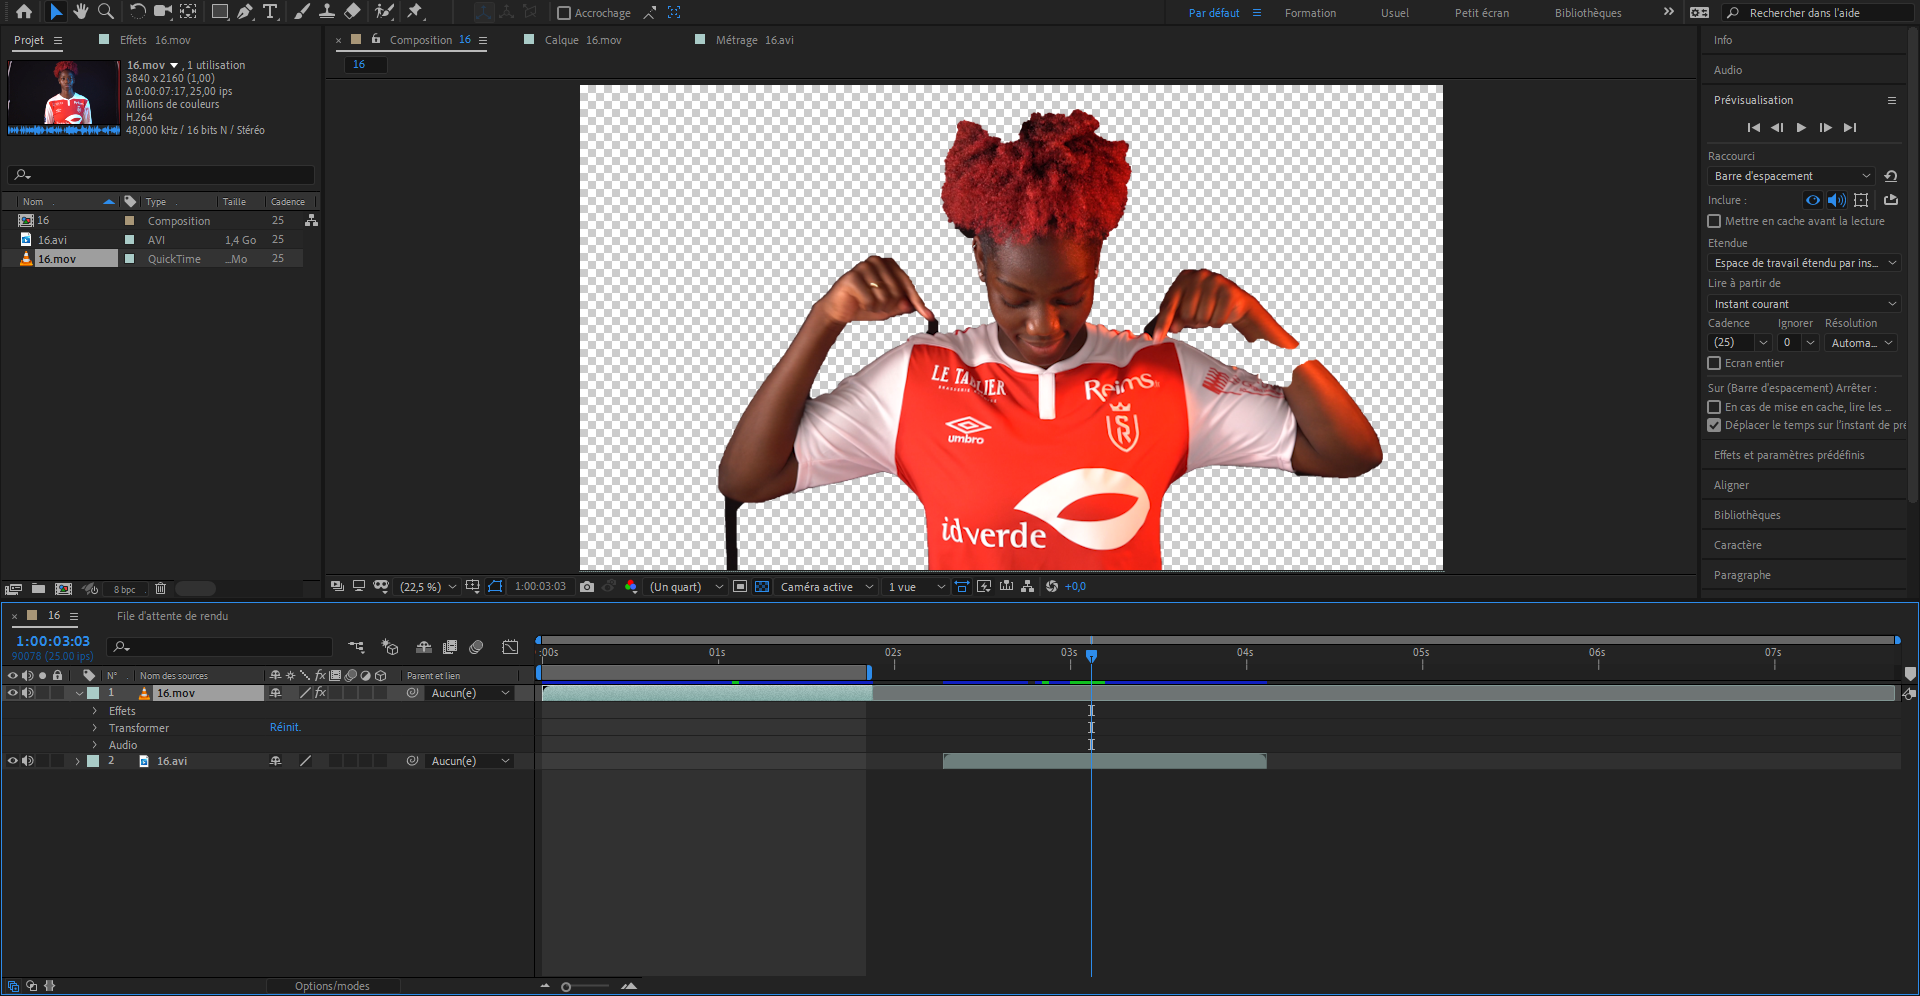
Task: Switch to the Bibliothèques workspace
Action: click(1588, 13)
